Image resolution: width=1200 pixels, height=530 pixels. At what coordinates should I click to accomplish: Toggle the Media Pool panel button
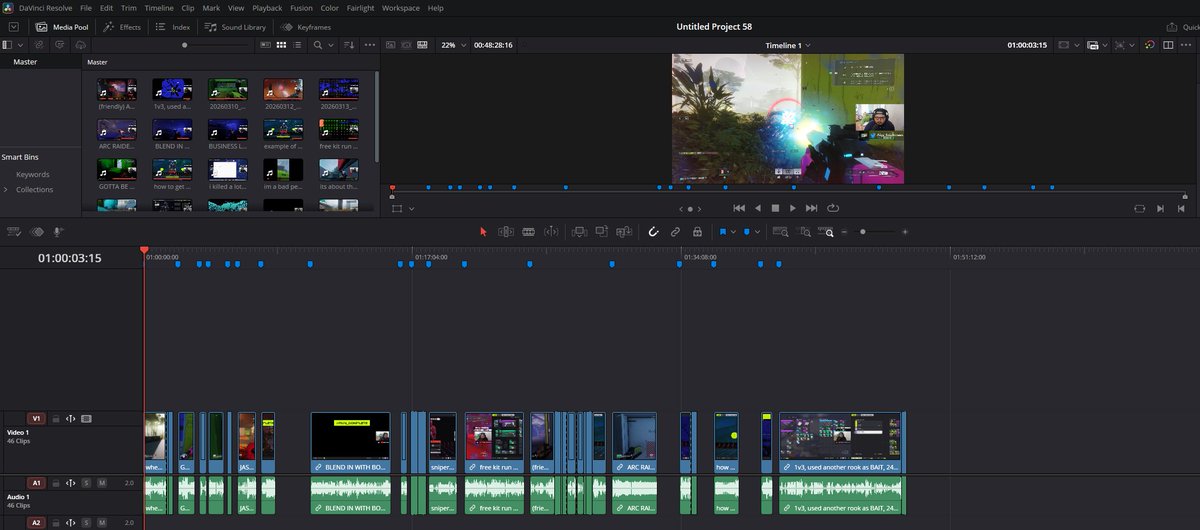click(63, 27)
